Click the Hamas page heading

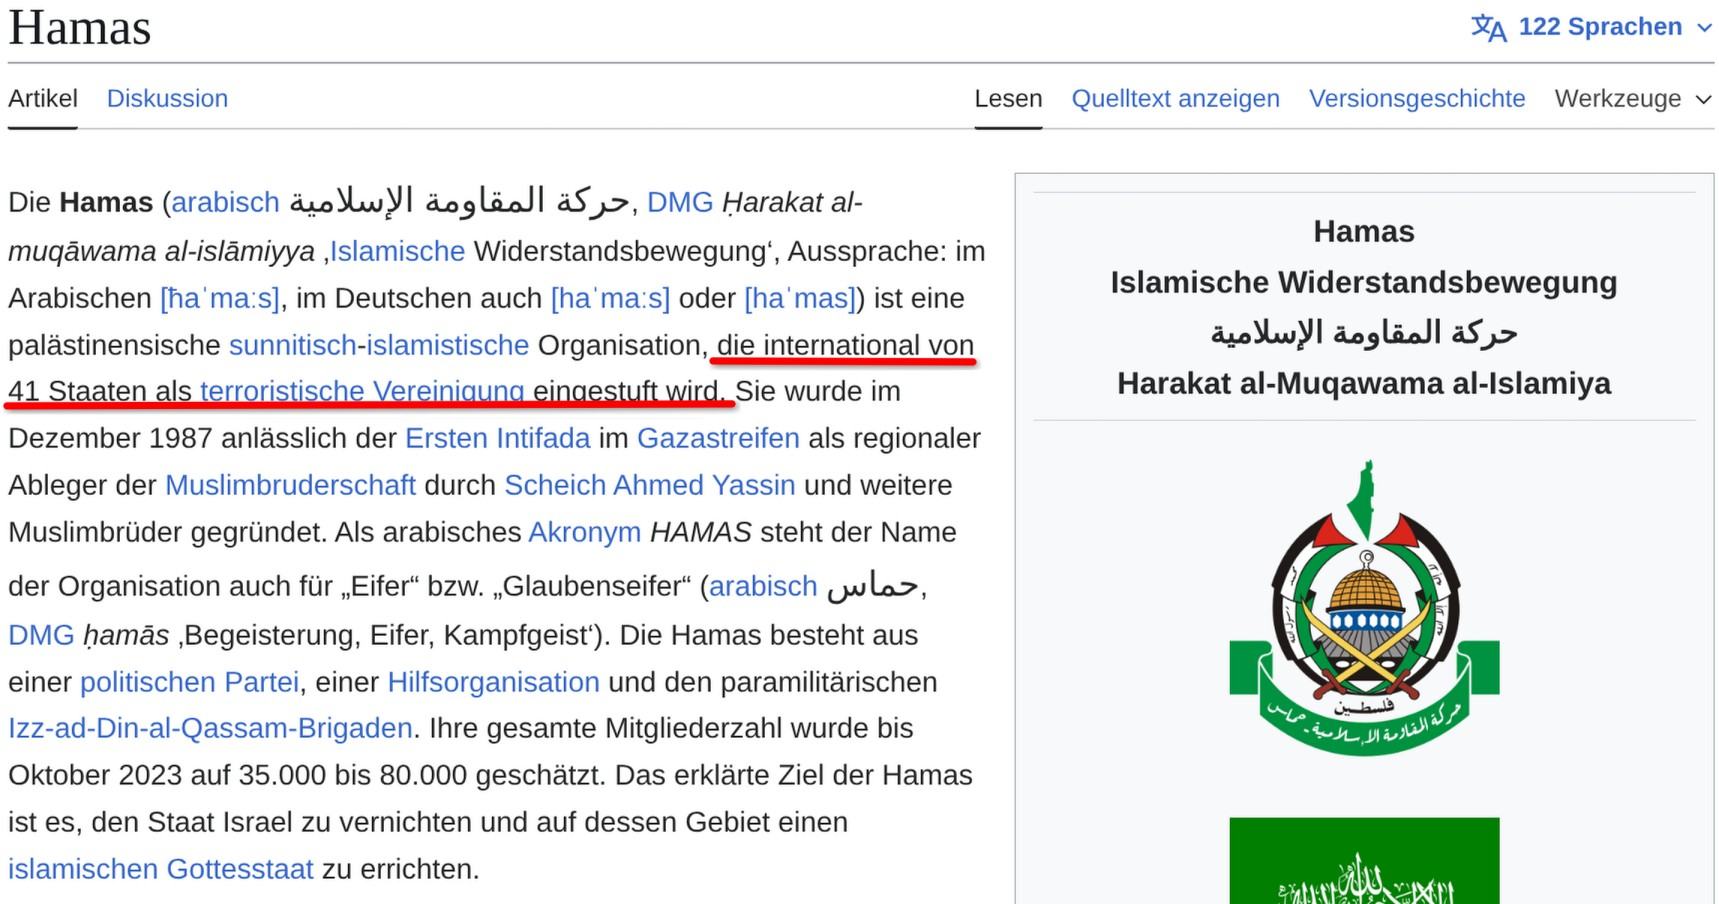[80, 27]
